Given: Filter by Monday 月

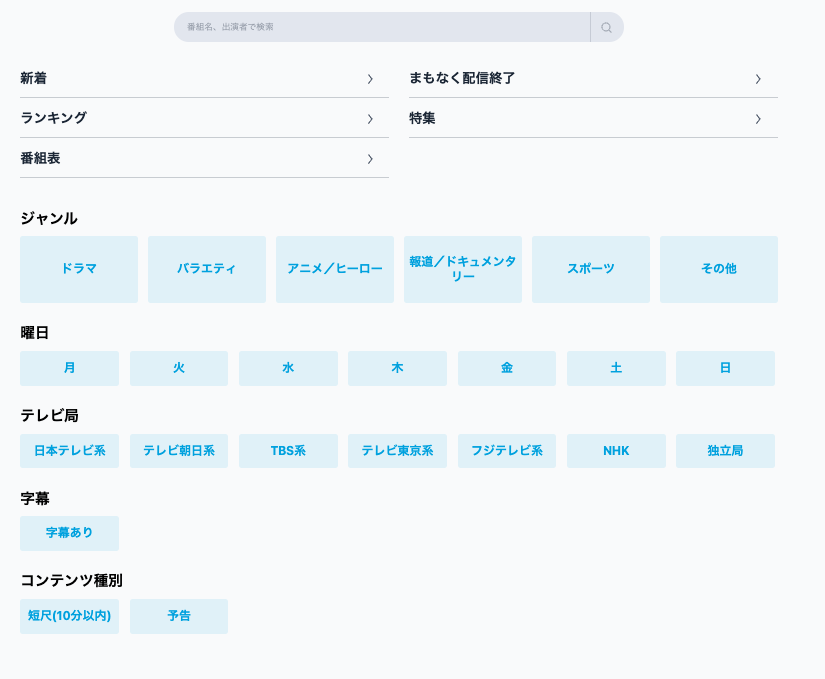Looking at the screenshot, I should click(69, 368).
